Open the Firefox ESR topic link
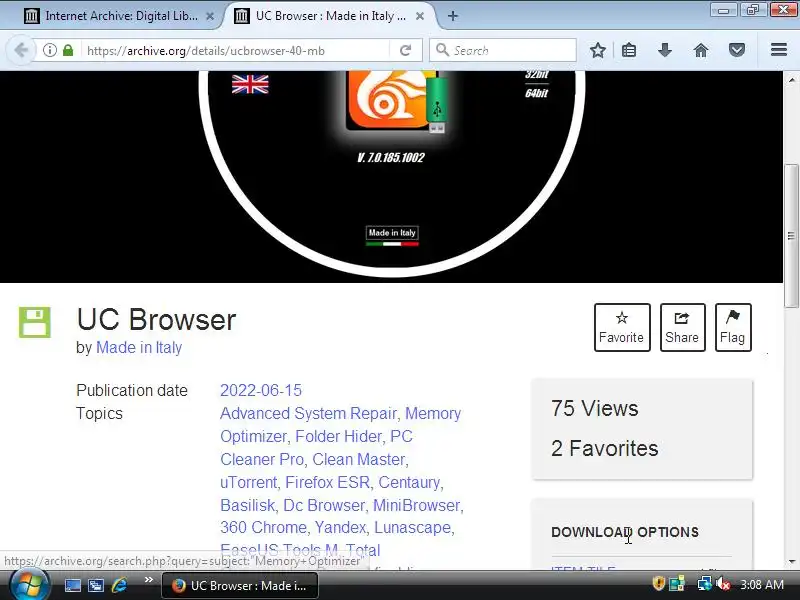This screenshot has width=800, height=600. (327, 482)
